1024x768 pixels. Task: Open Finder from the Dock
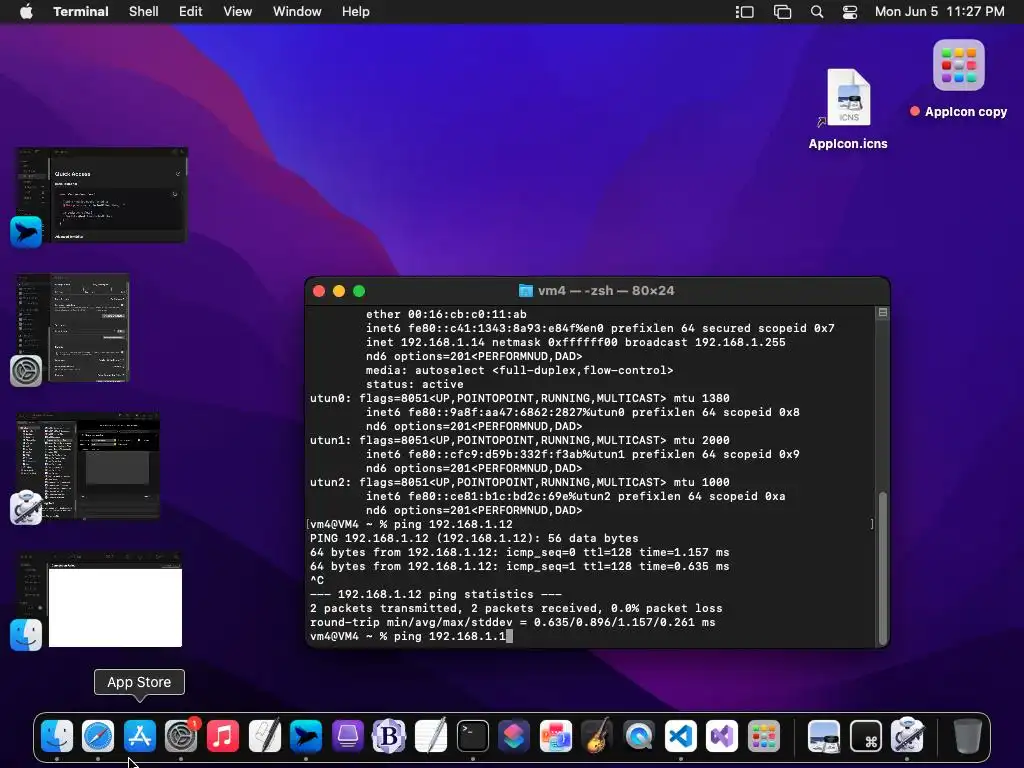[x=57, y=736]
